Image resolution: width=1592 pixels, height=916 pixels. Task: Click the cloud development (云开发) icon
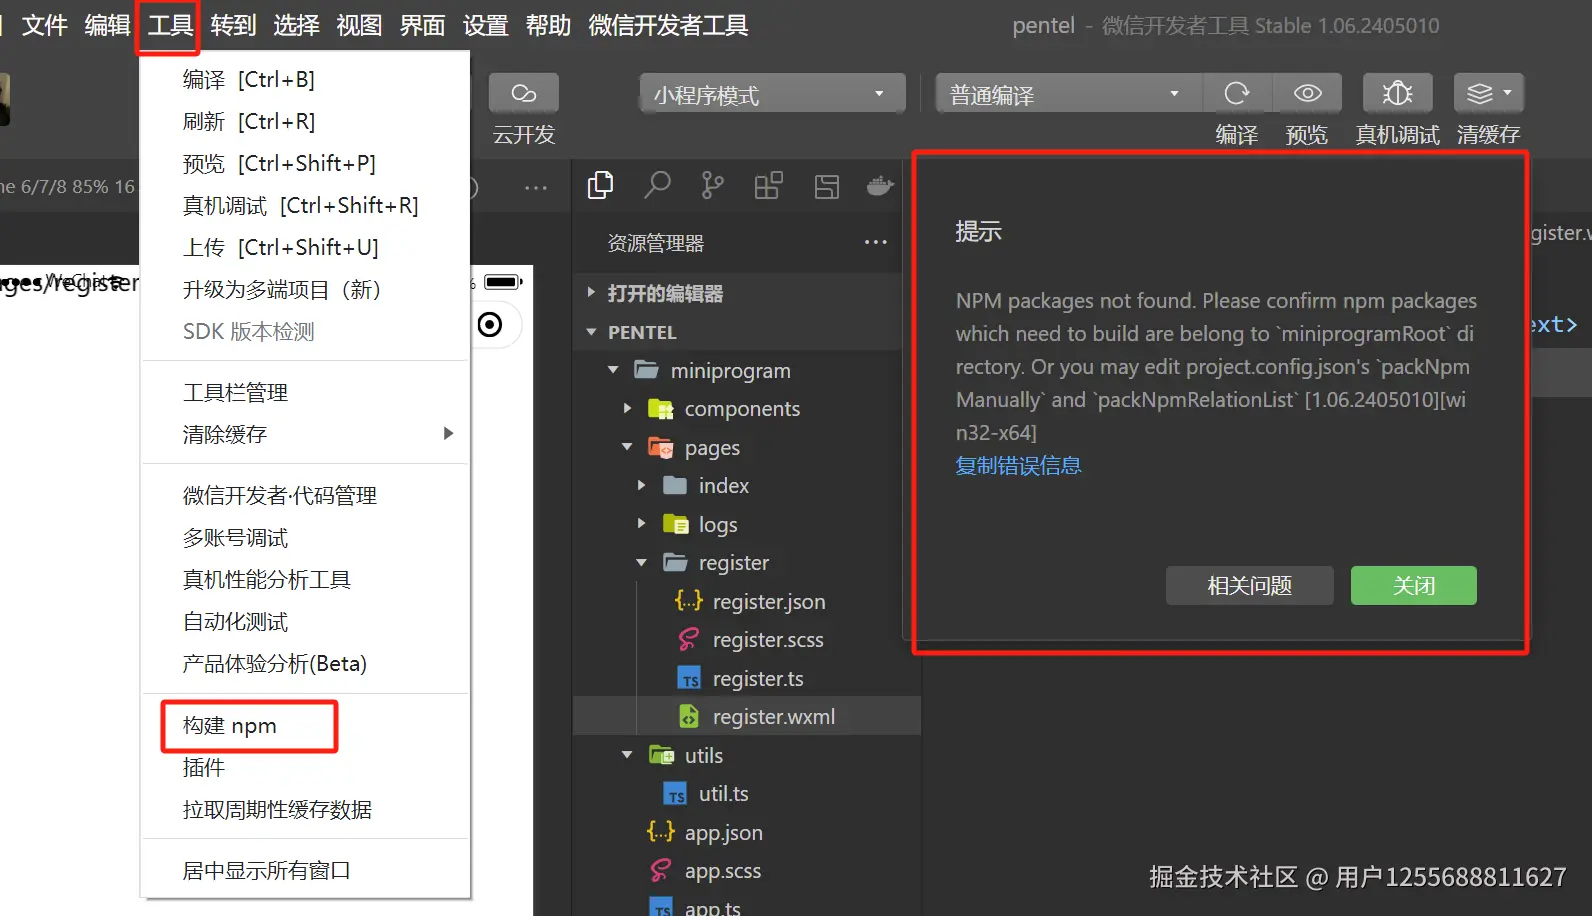tap(524, 93)
